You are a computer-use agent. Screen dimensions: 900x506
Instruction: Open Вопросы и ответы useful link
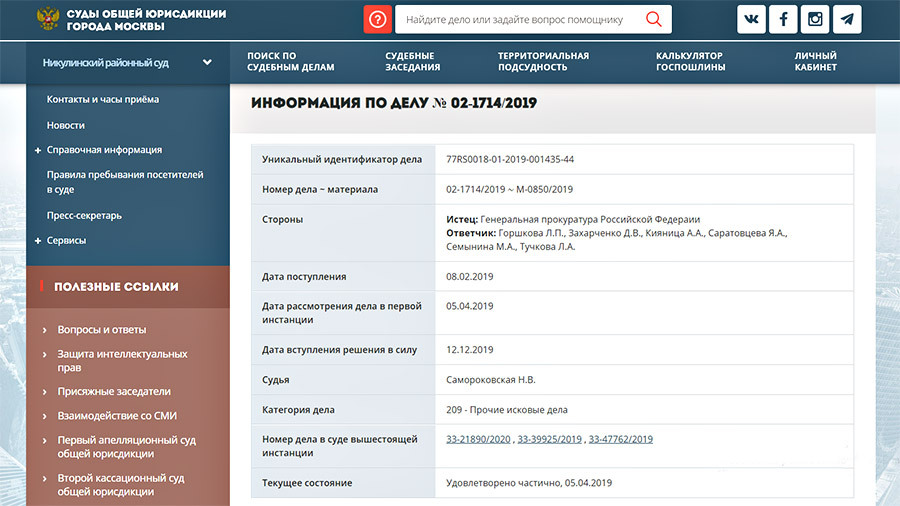(102, 329)
